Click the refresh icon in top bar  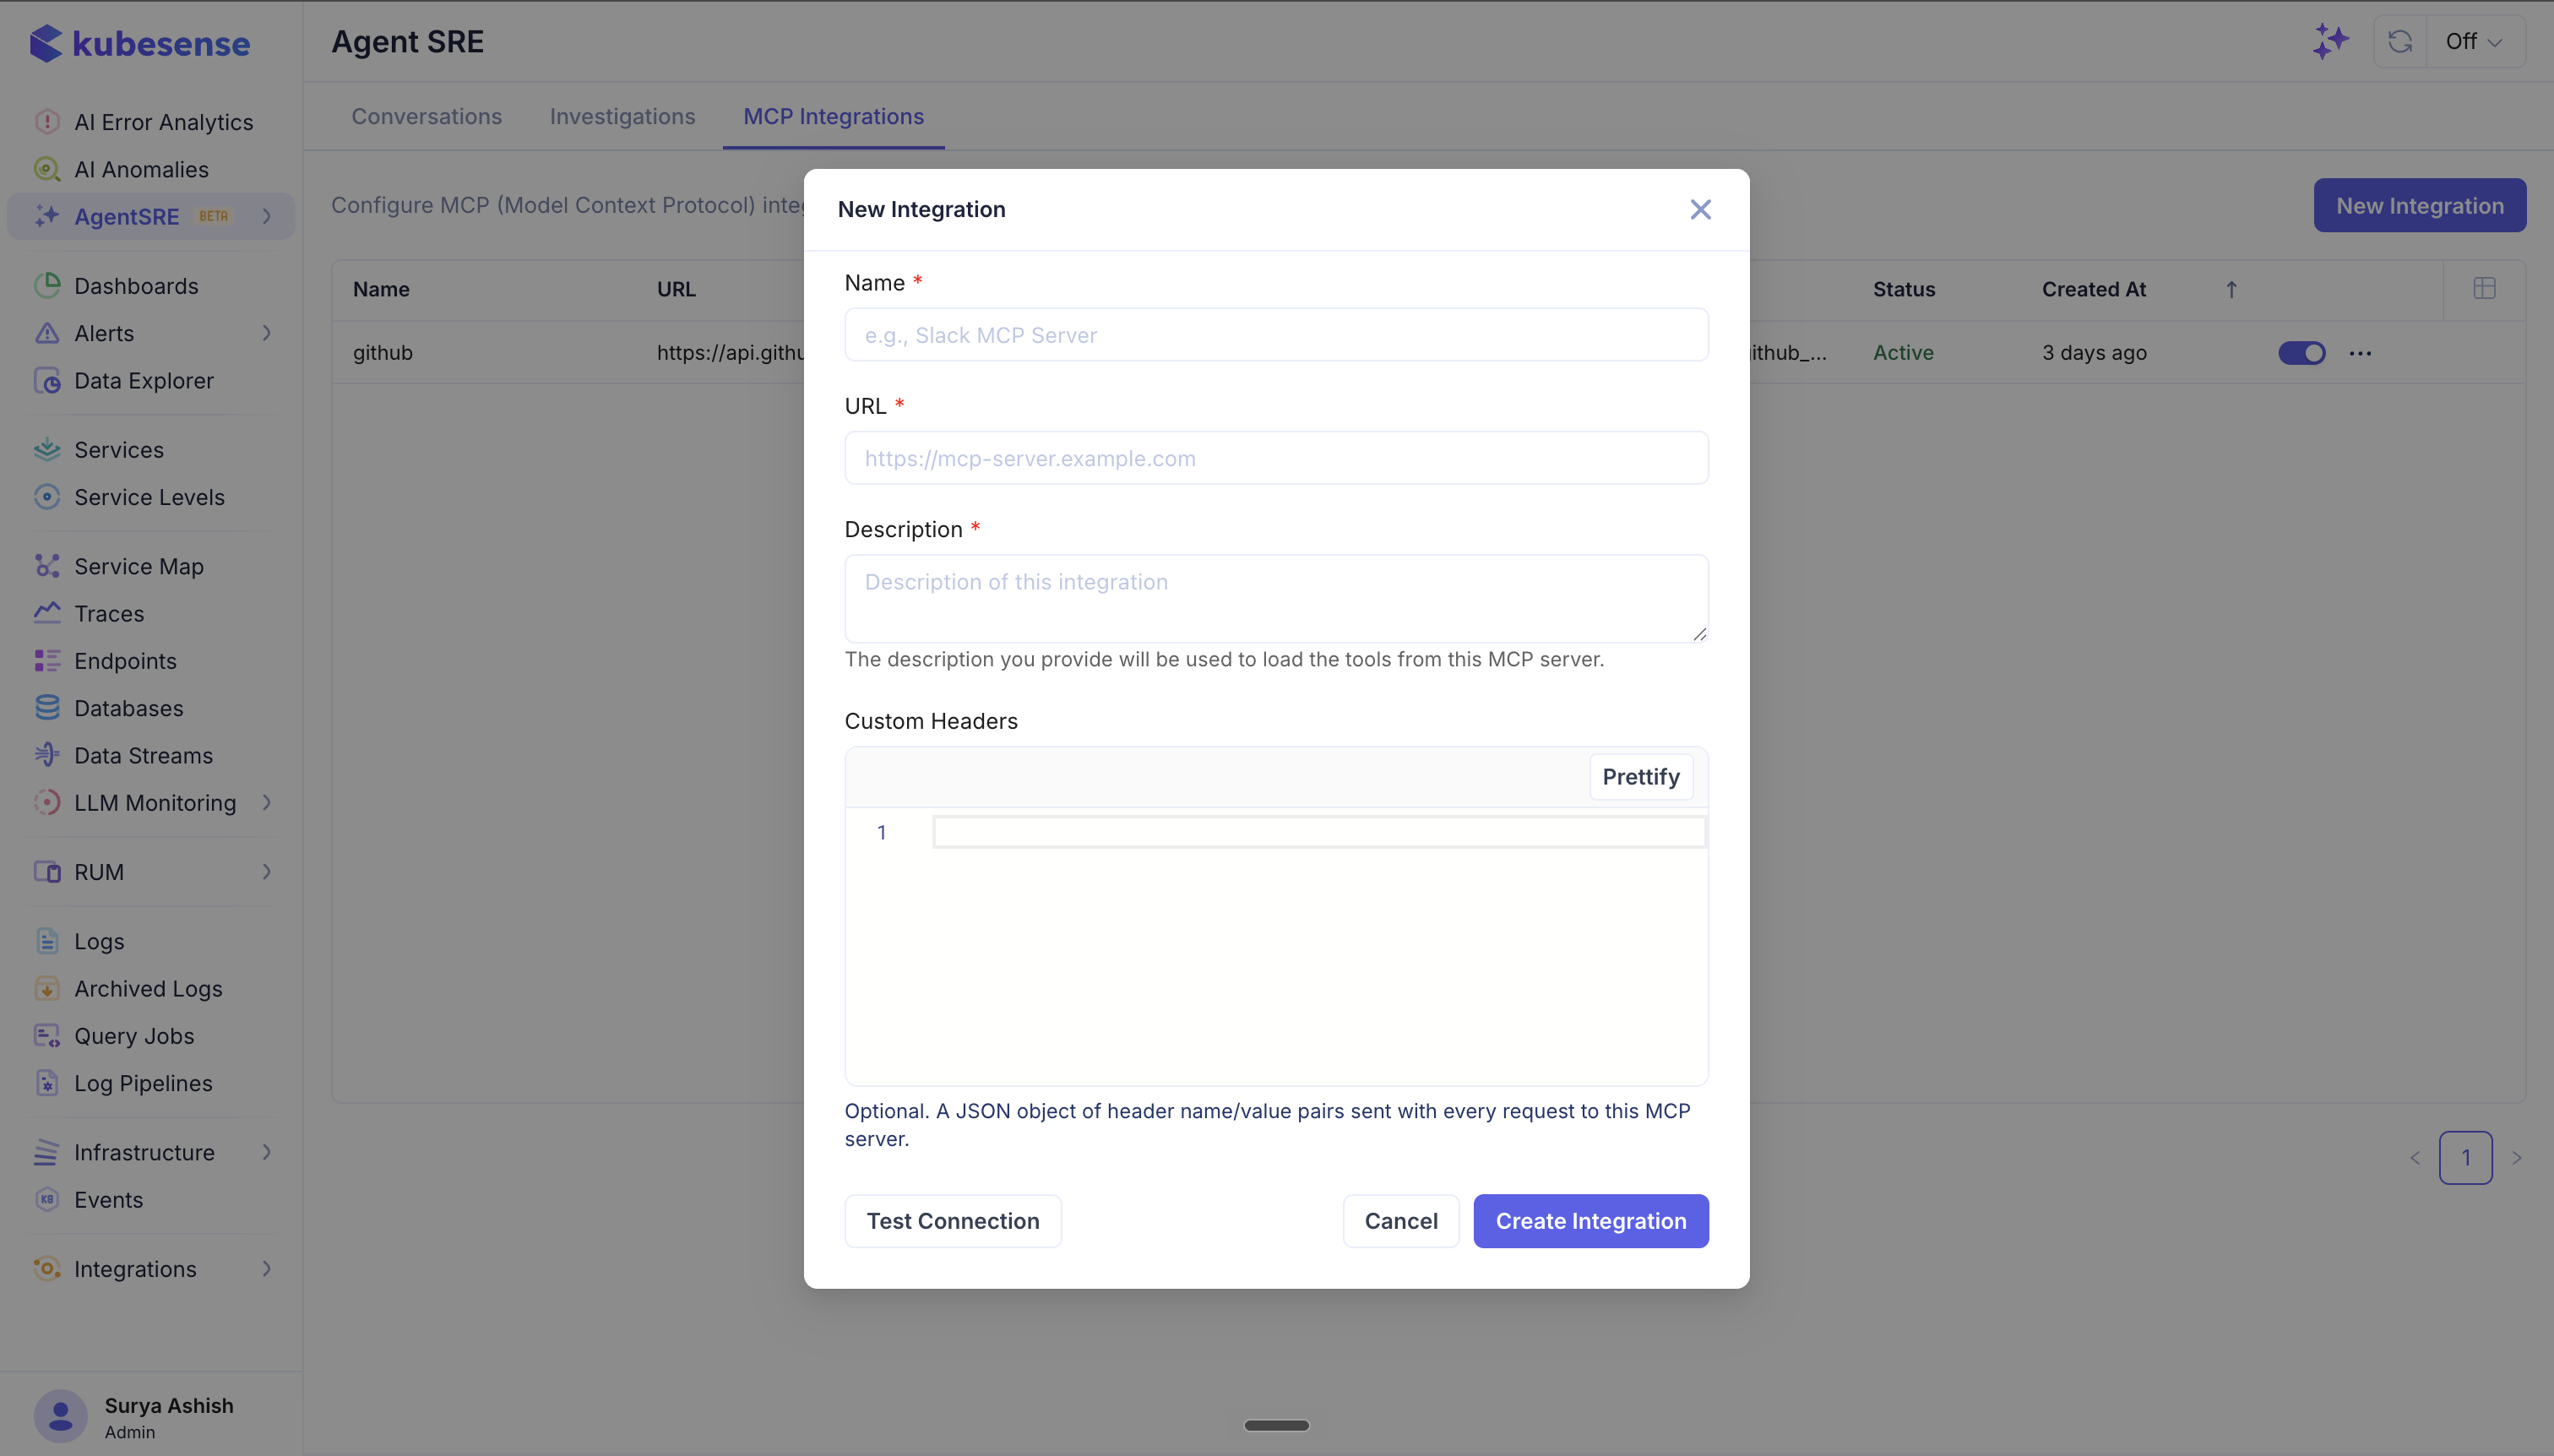coord(2400,41)
